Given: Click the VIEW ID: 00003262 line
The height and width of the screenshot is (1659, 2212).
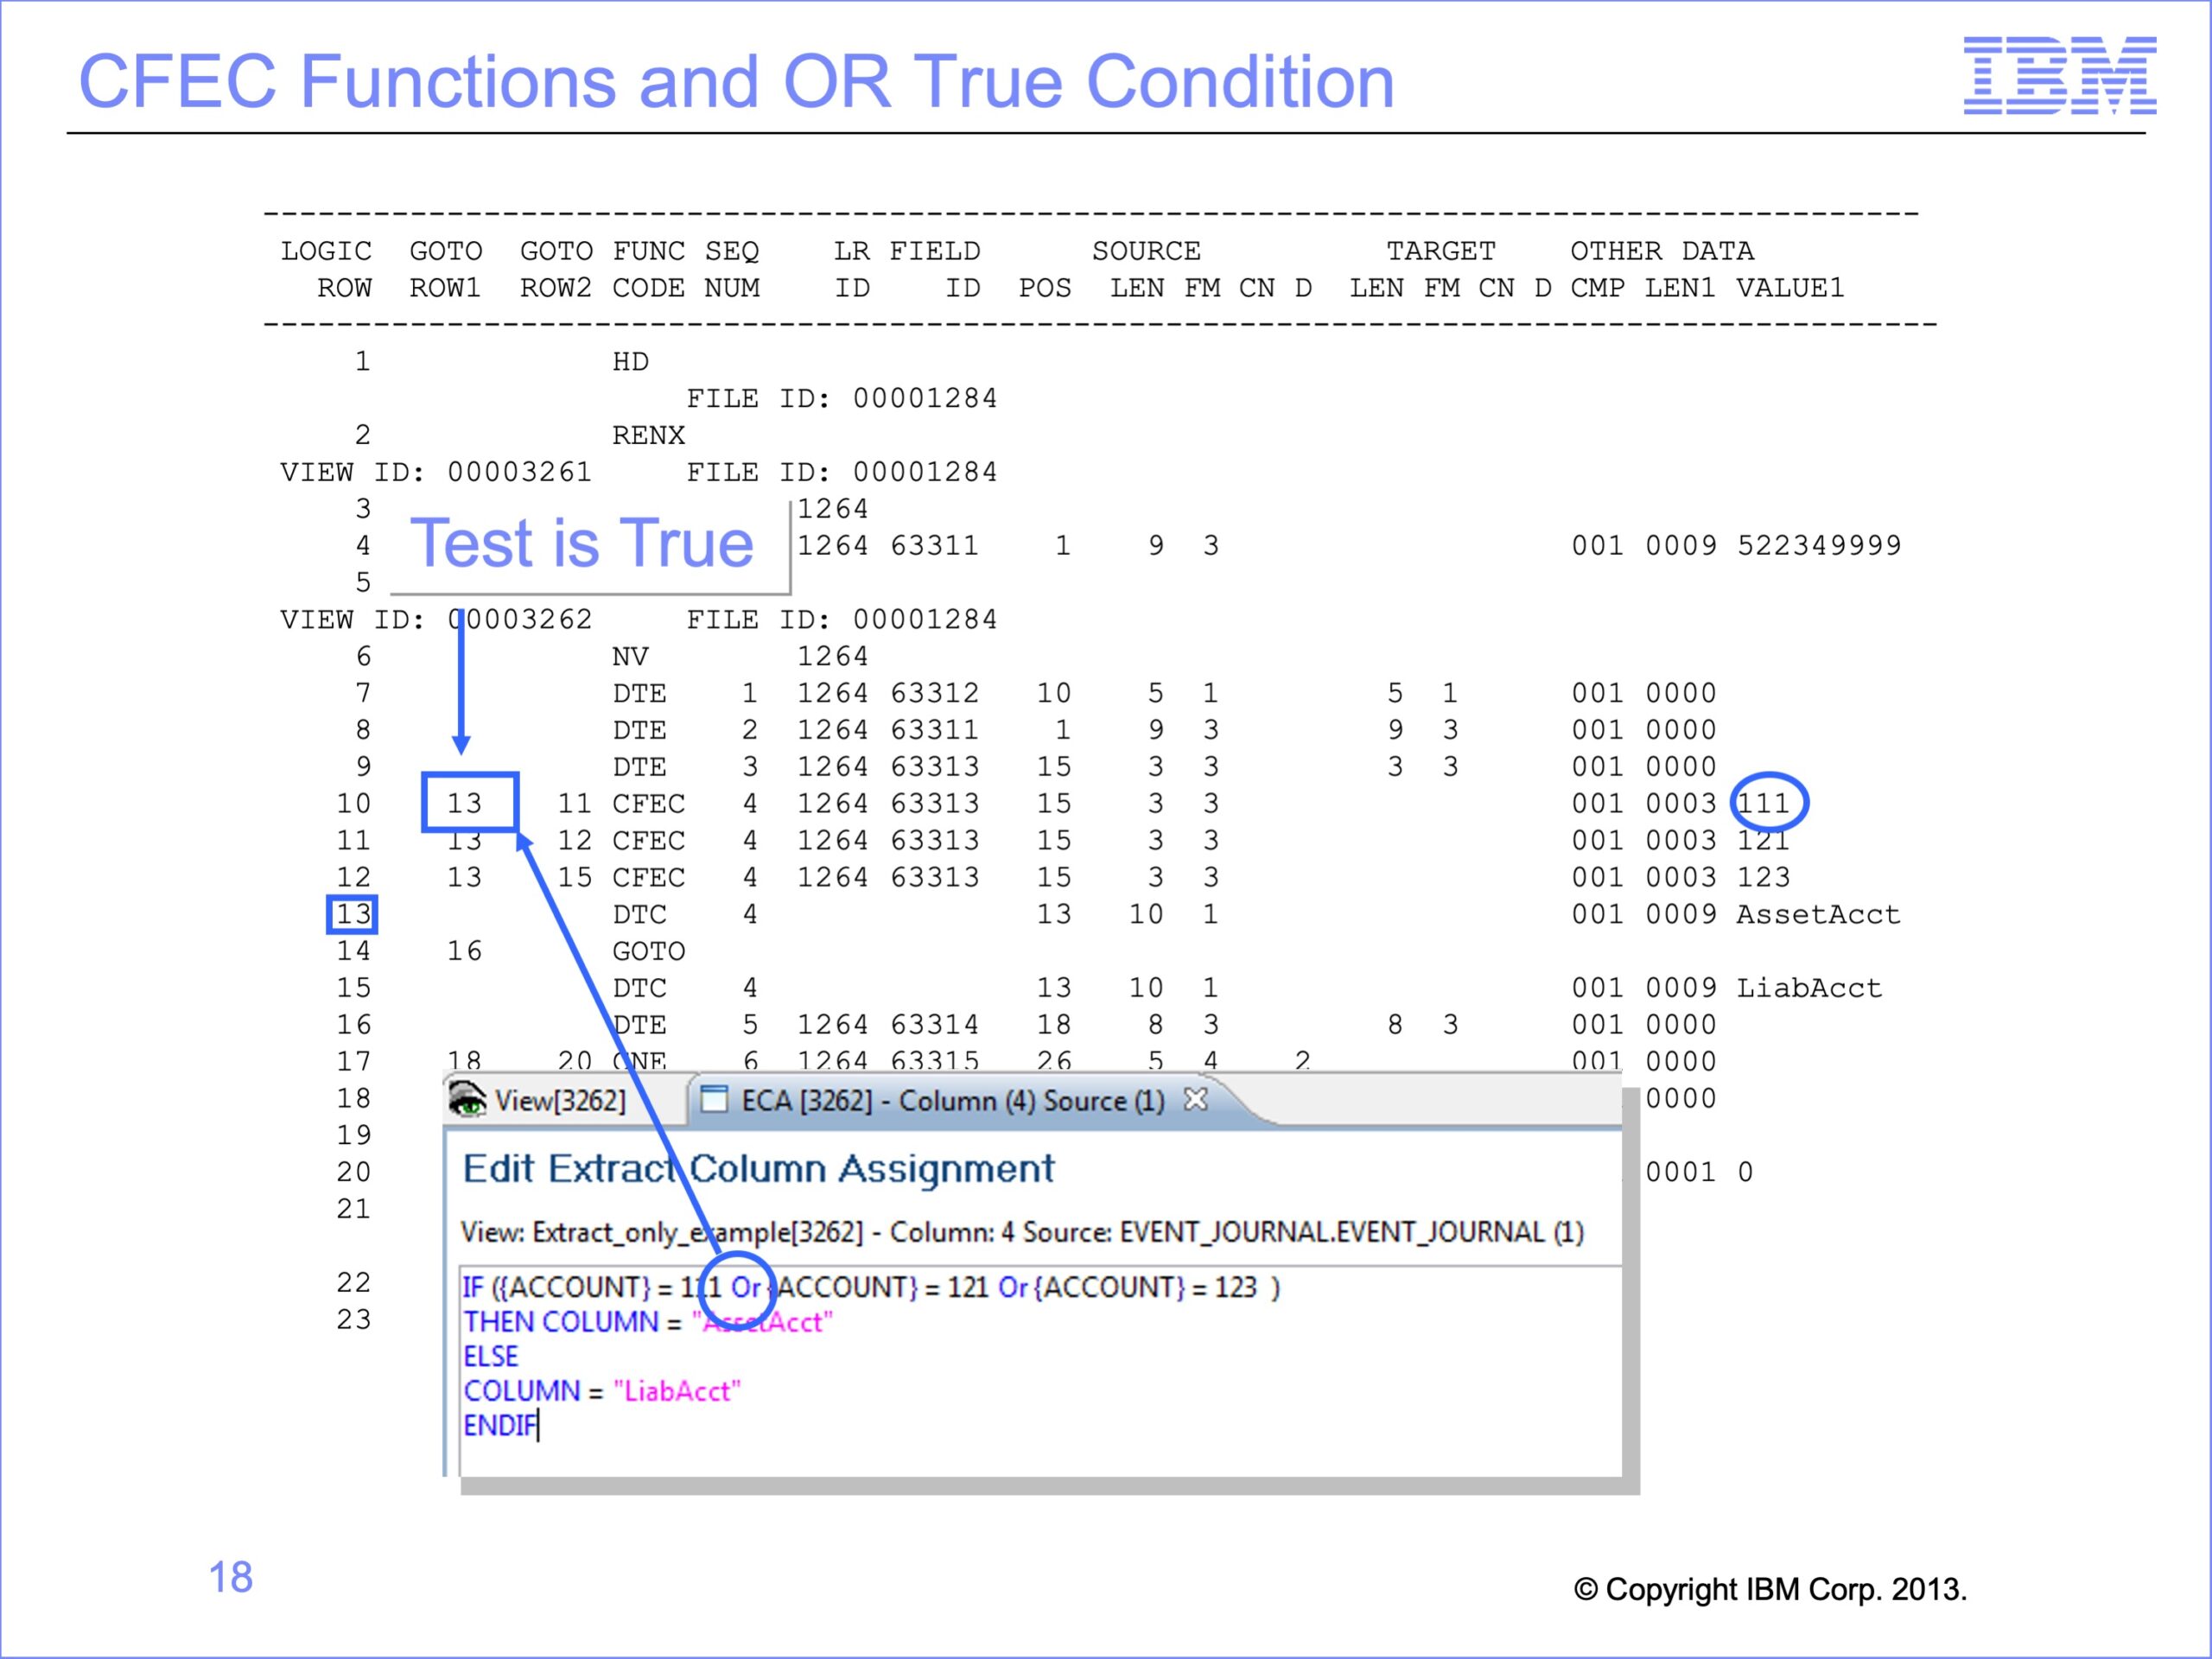Looking at the screenshot, I should pyautogui.click(x=436, y=620).
